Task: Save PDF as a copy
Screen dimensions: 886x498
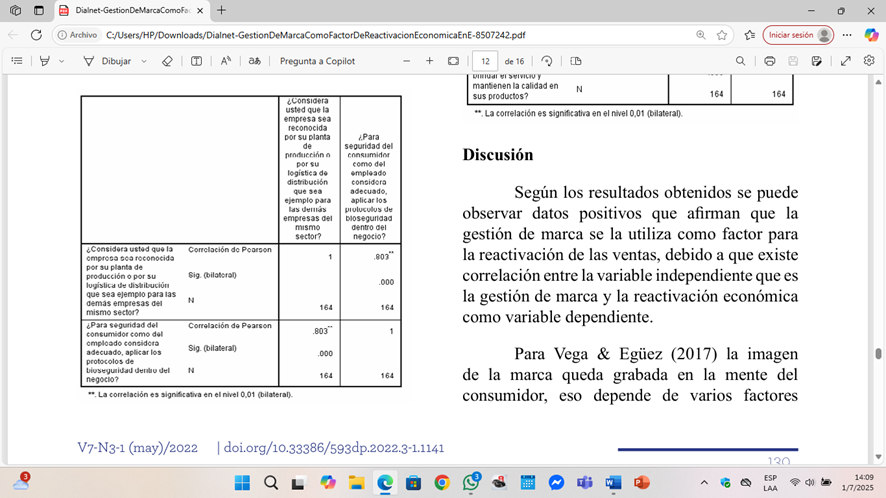Action: [x=816, y=61]
